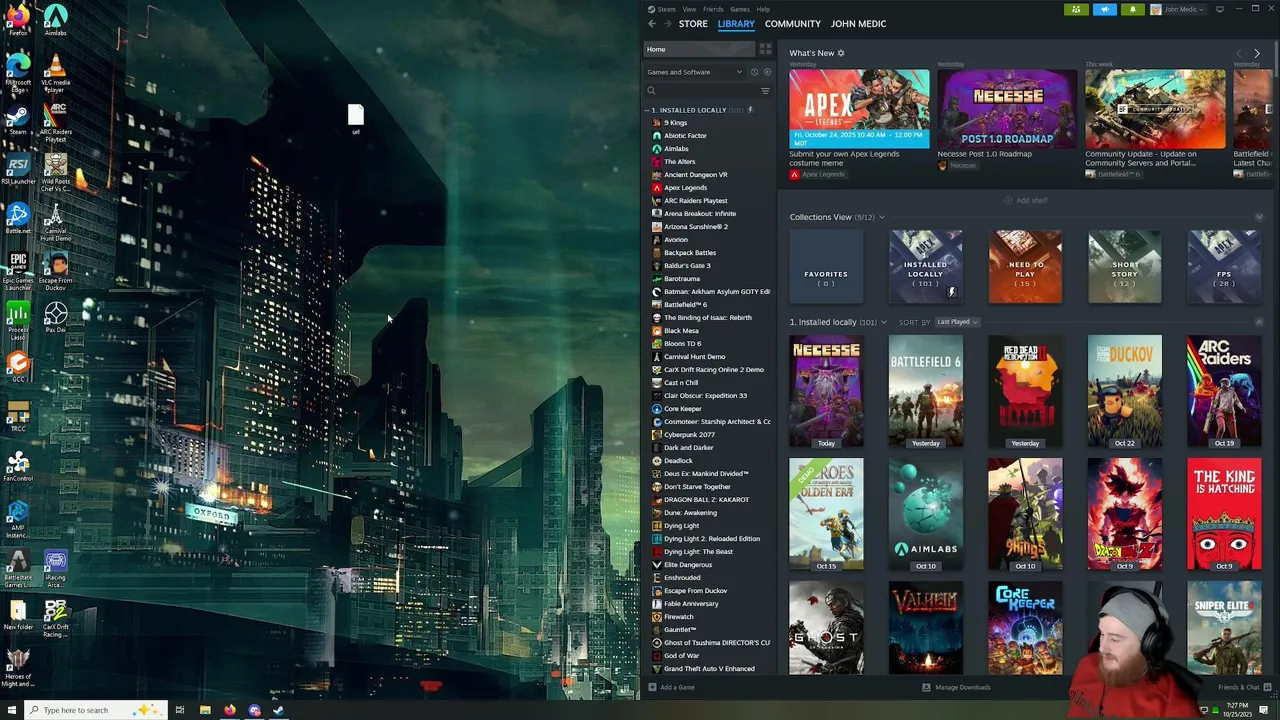Toggle the ready-to-play filter icon
The width and height of the screenshot is (1280, 720).
point(767,72)
